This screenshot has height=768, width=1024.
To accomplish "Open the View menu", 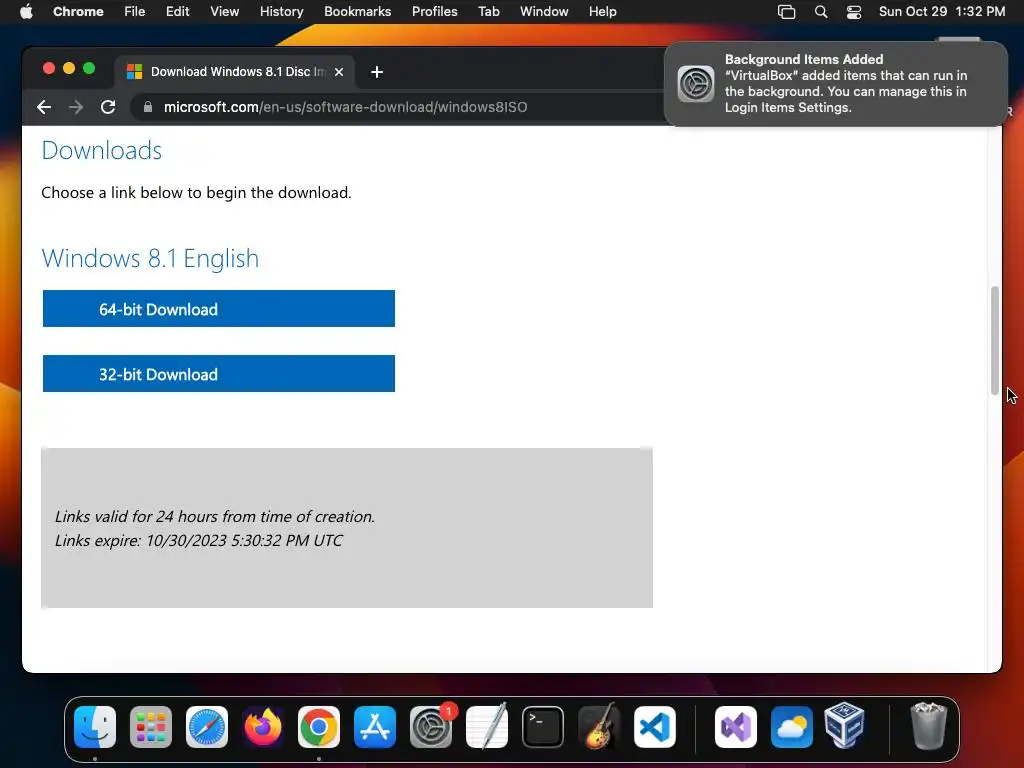I will (224, 12).
